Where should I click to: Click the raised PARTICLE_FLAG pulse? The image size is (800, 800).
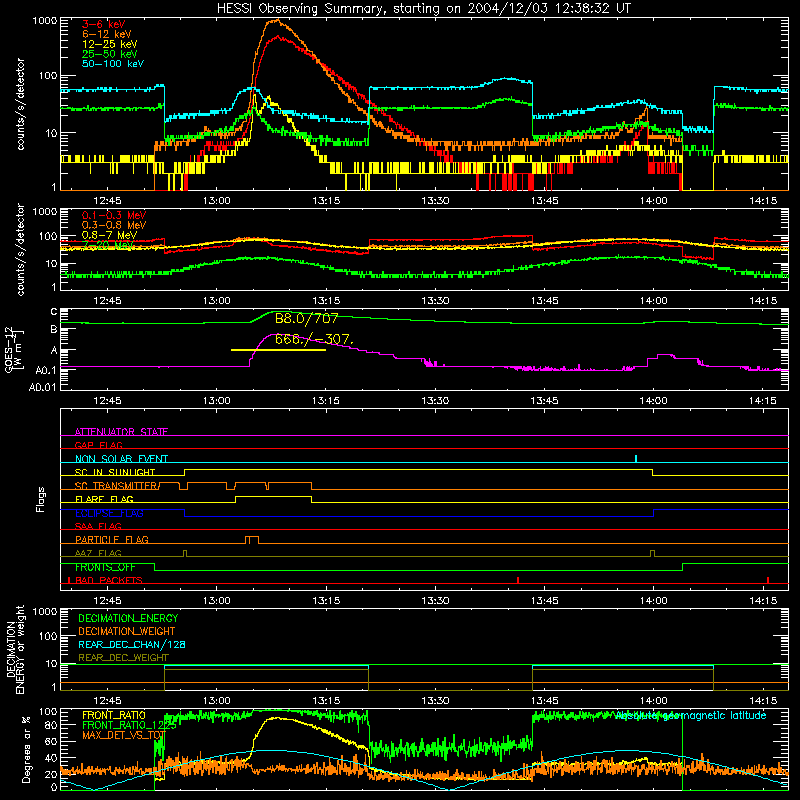coord(252,540)
